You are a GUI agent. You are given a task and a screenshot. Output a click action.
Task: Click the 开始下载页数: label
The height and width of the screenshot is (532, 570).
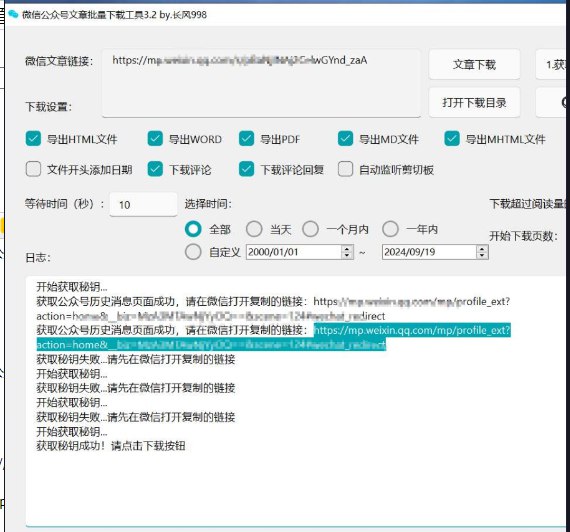click(523, 236)
